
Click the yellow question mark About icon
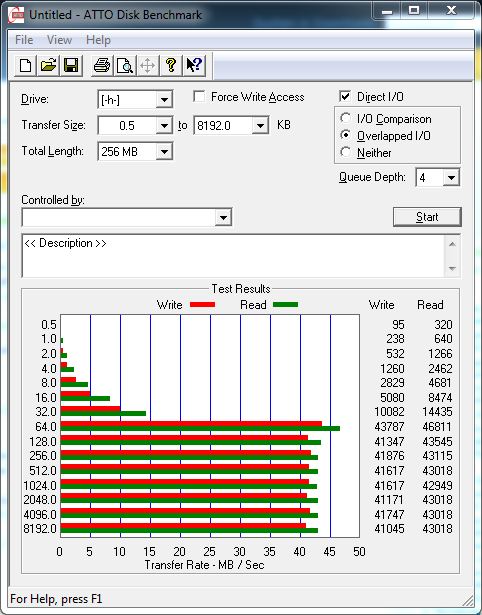pos(171,65)
